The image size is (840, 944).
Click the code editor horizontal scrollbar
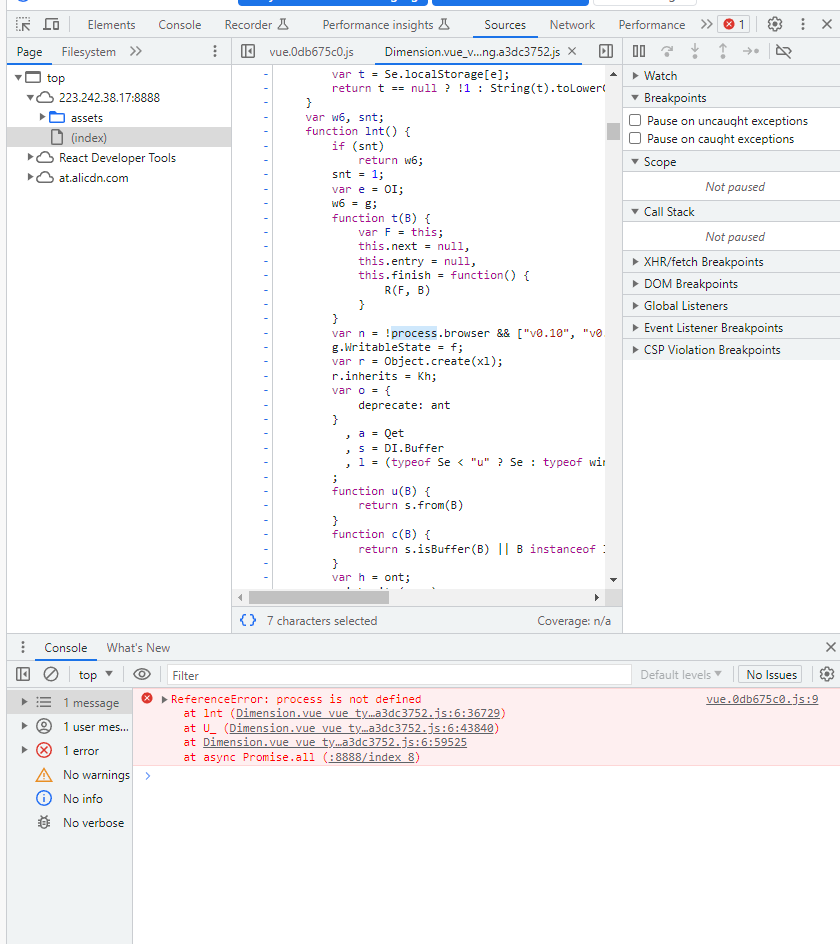point(319,598)
